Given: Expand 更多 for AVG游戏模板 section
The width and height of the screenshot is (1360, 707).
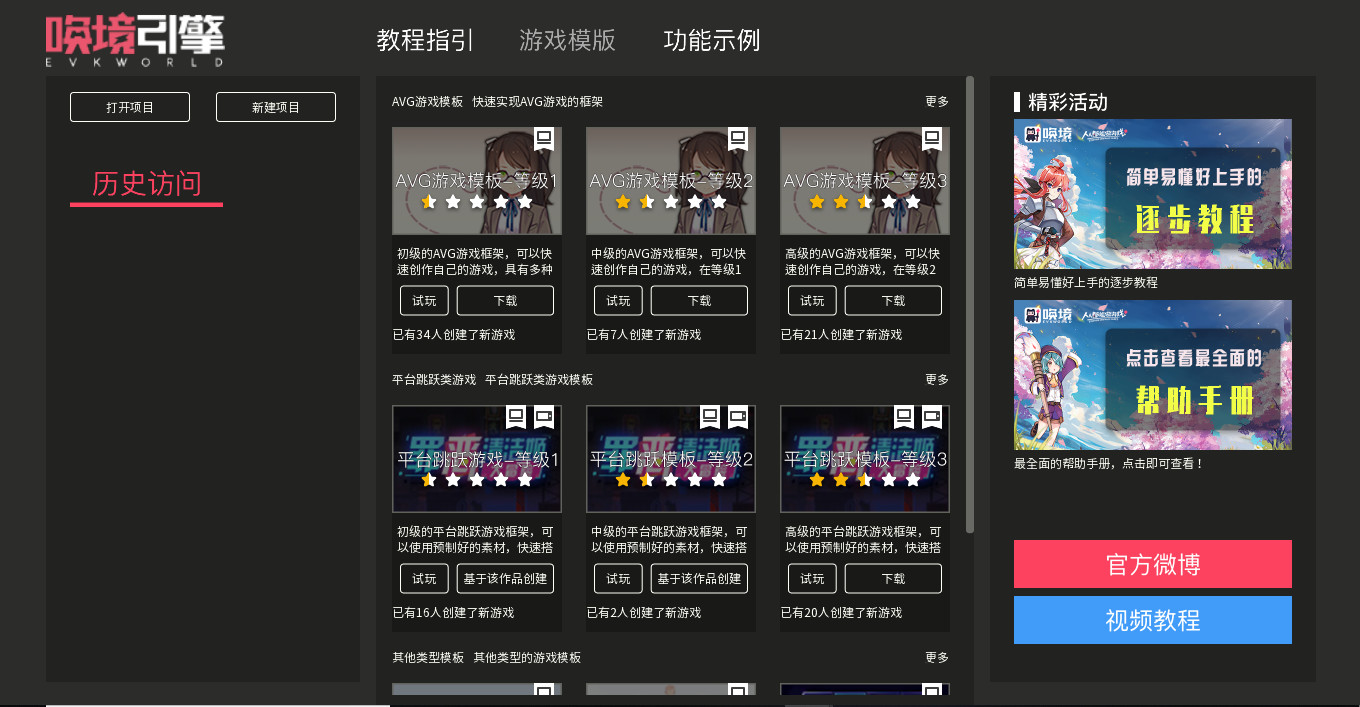Looking at the screenshot, I should 935,101.
